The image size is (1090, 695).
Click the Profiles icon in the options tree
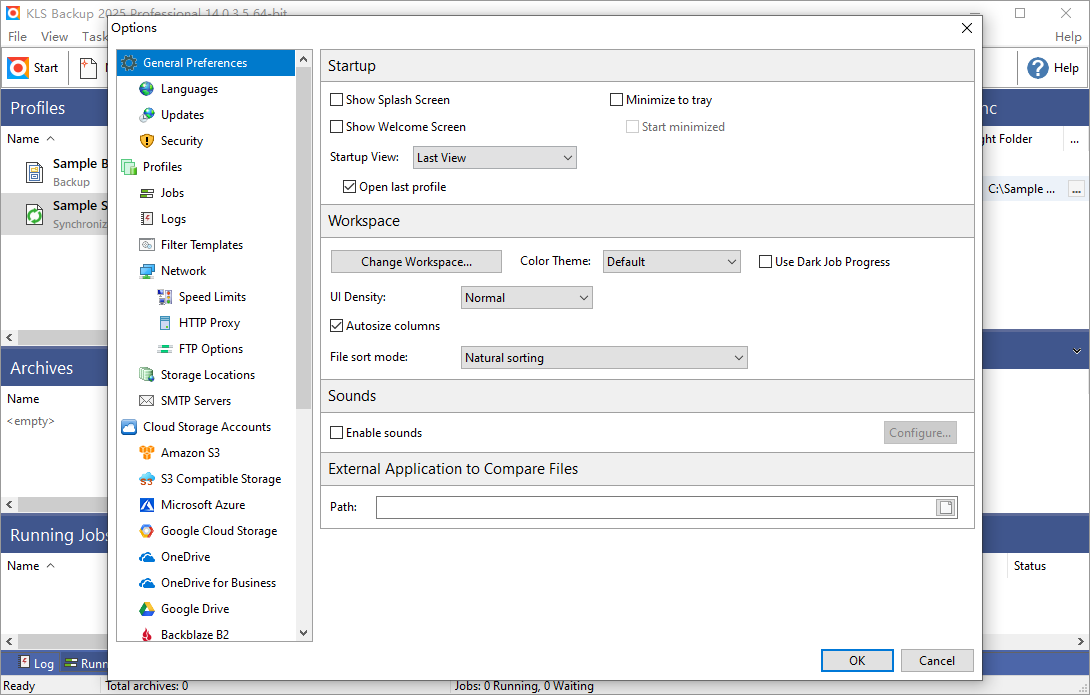point(129,167)
